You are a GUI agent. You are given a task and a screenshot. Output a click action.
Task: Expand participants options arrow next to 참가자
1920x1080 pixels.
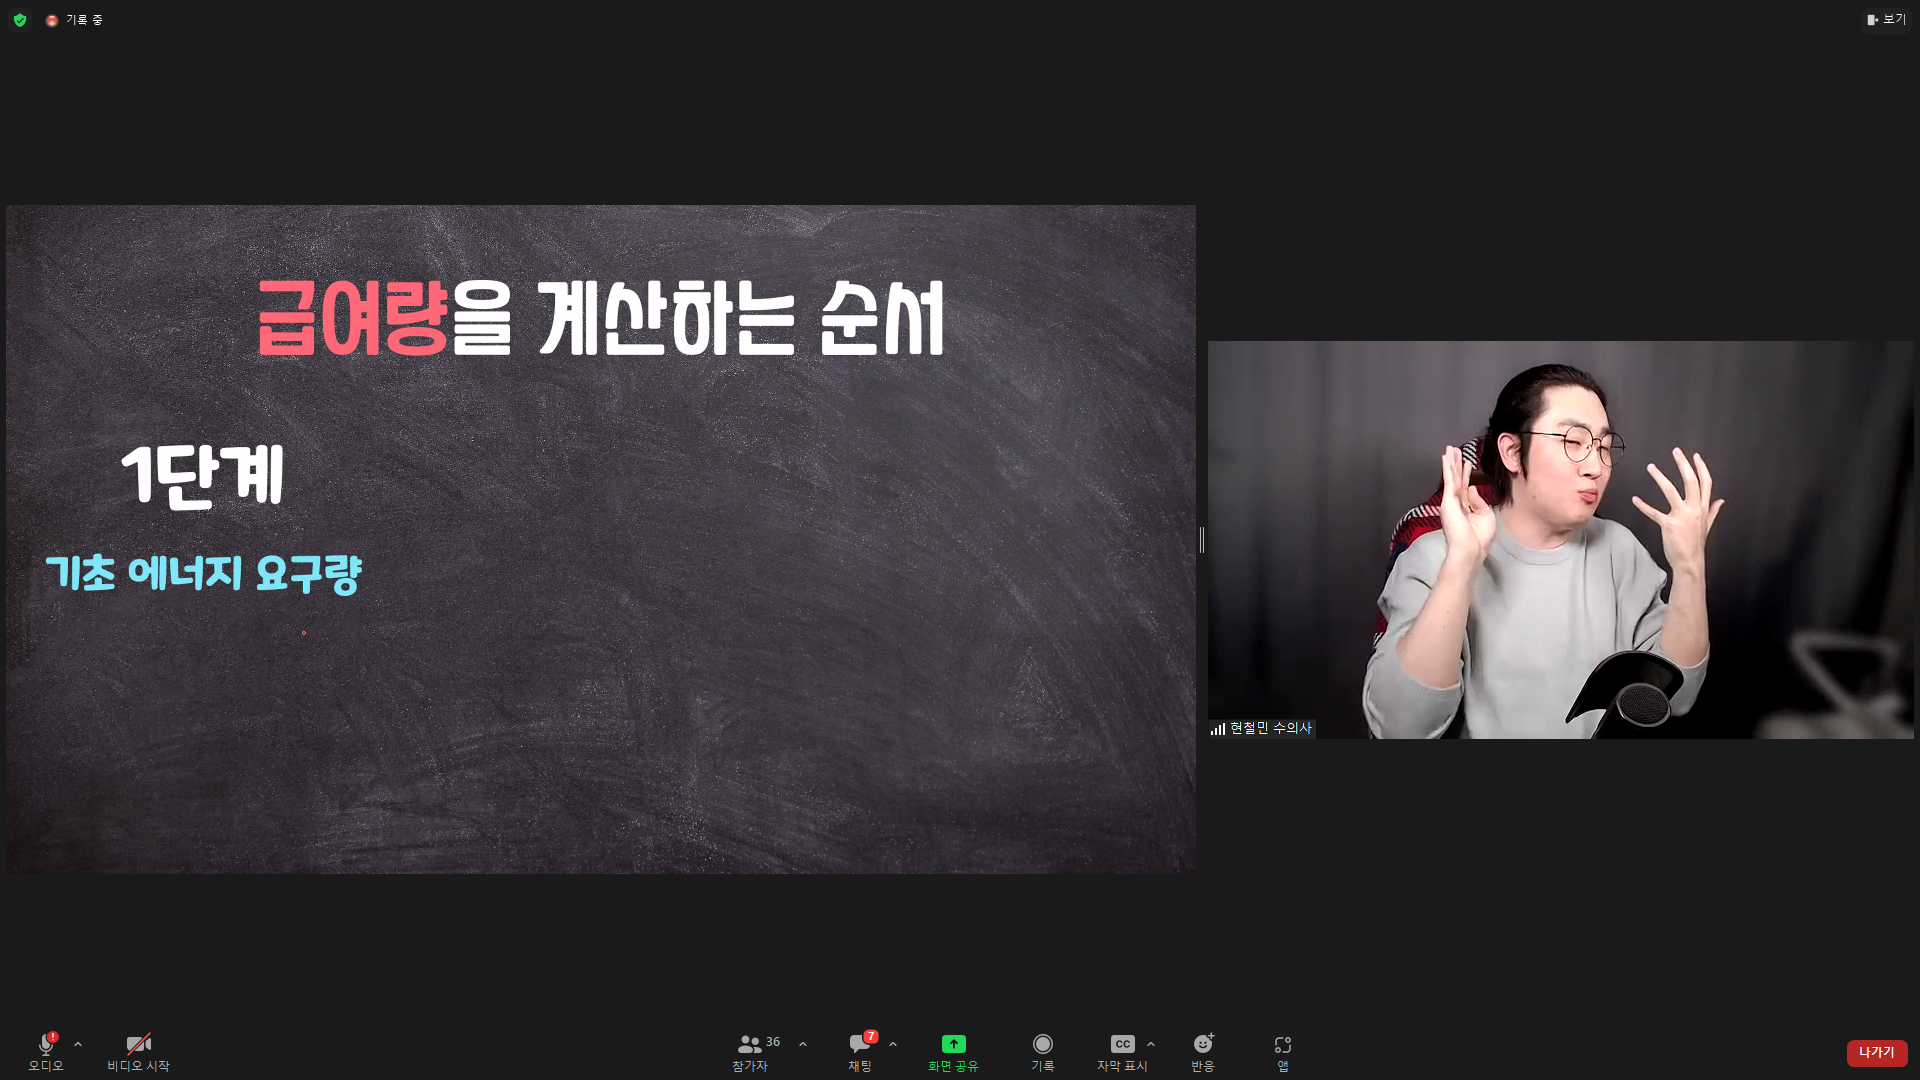(x=803, y=1044)
